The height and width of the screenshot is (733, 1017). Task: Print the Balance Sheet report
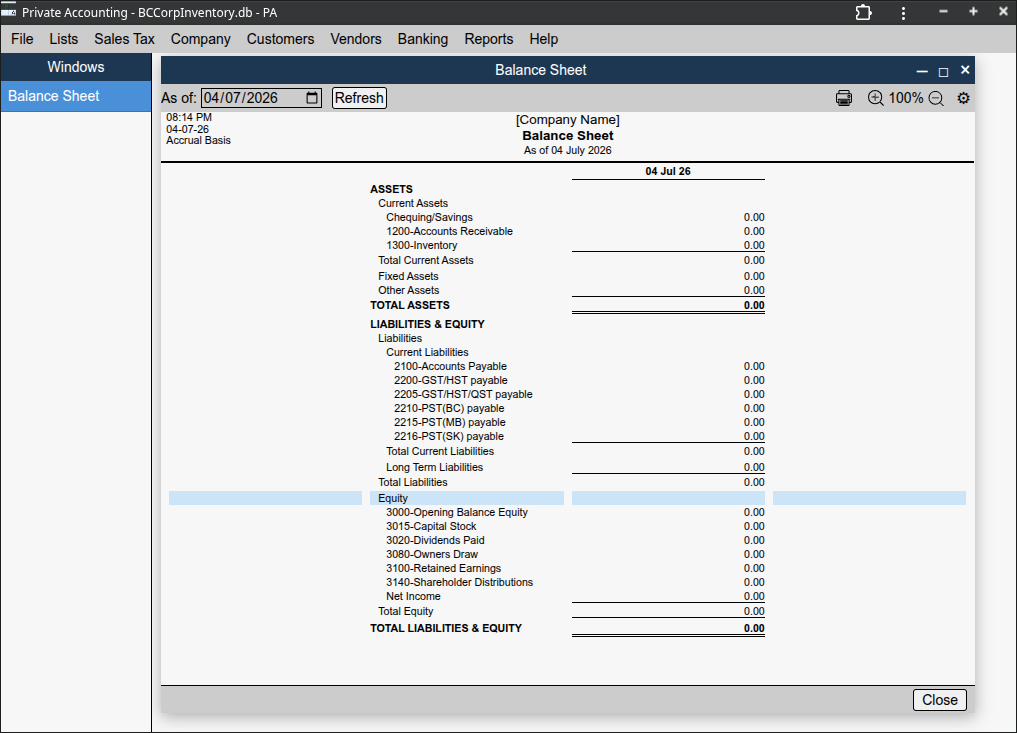[843, 98]
